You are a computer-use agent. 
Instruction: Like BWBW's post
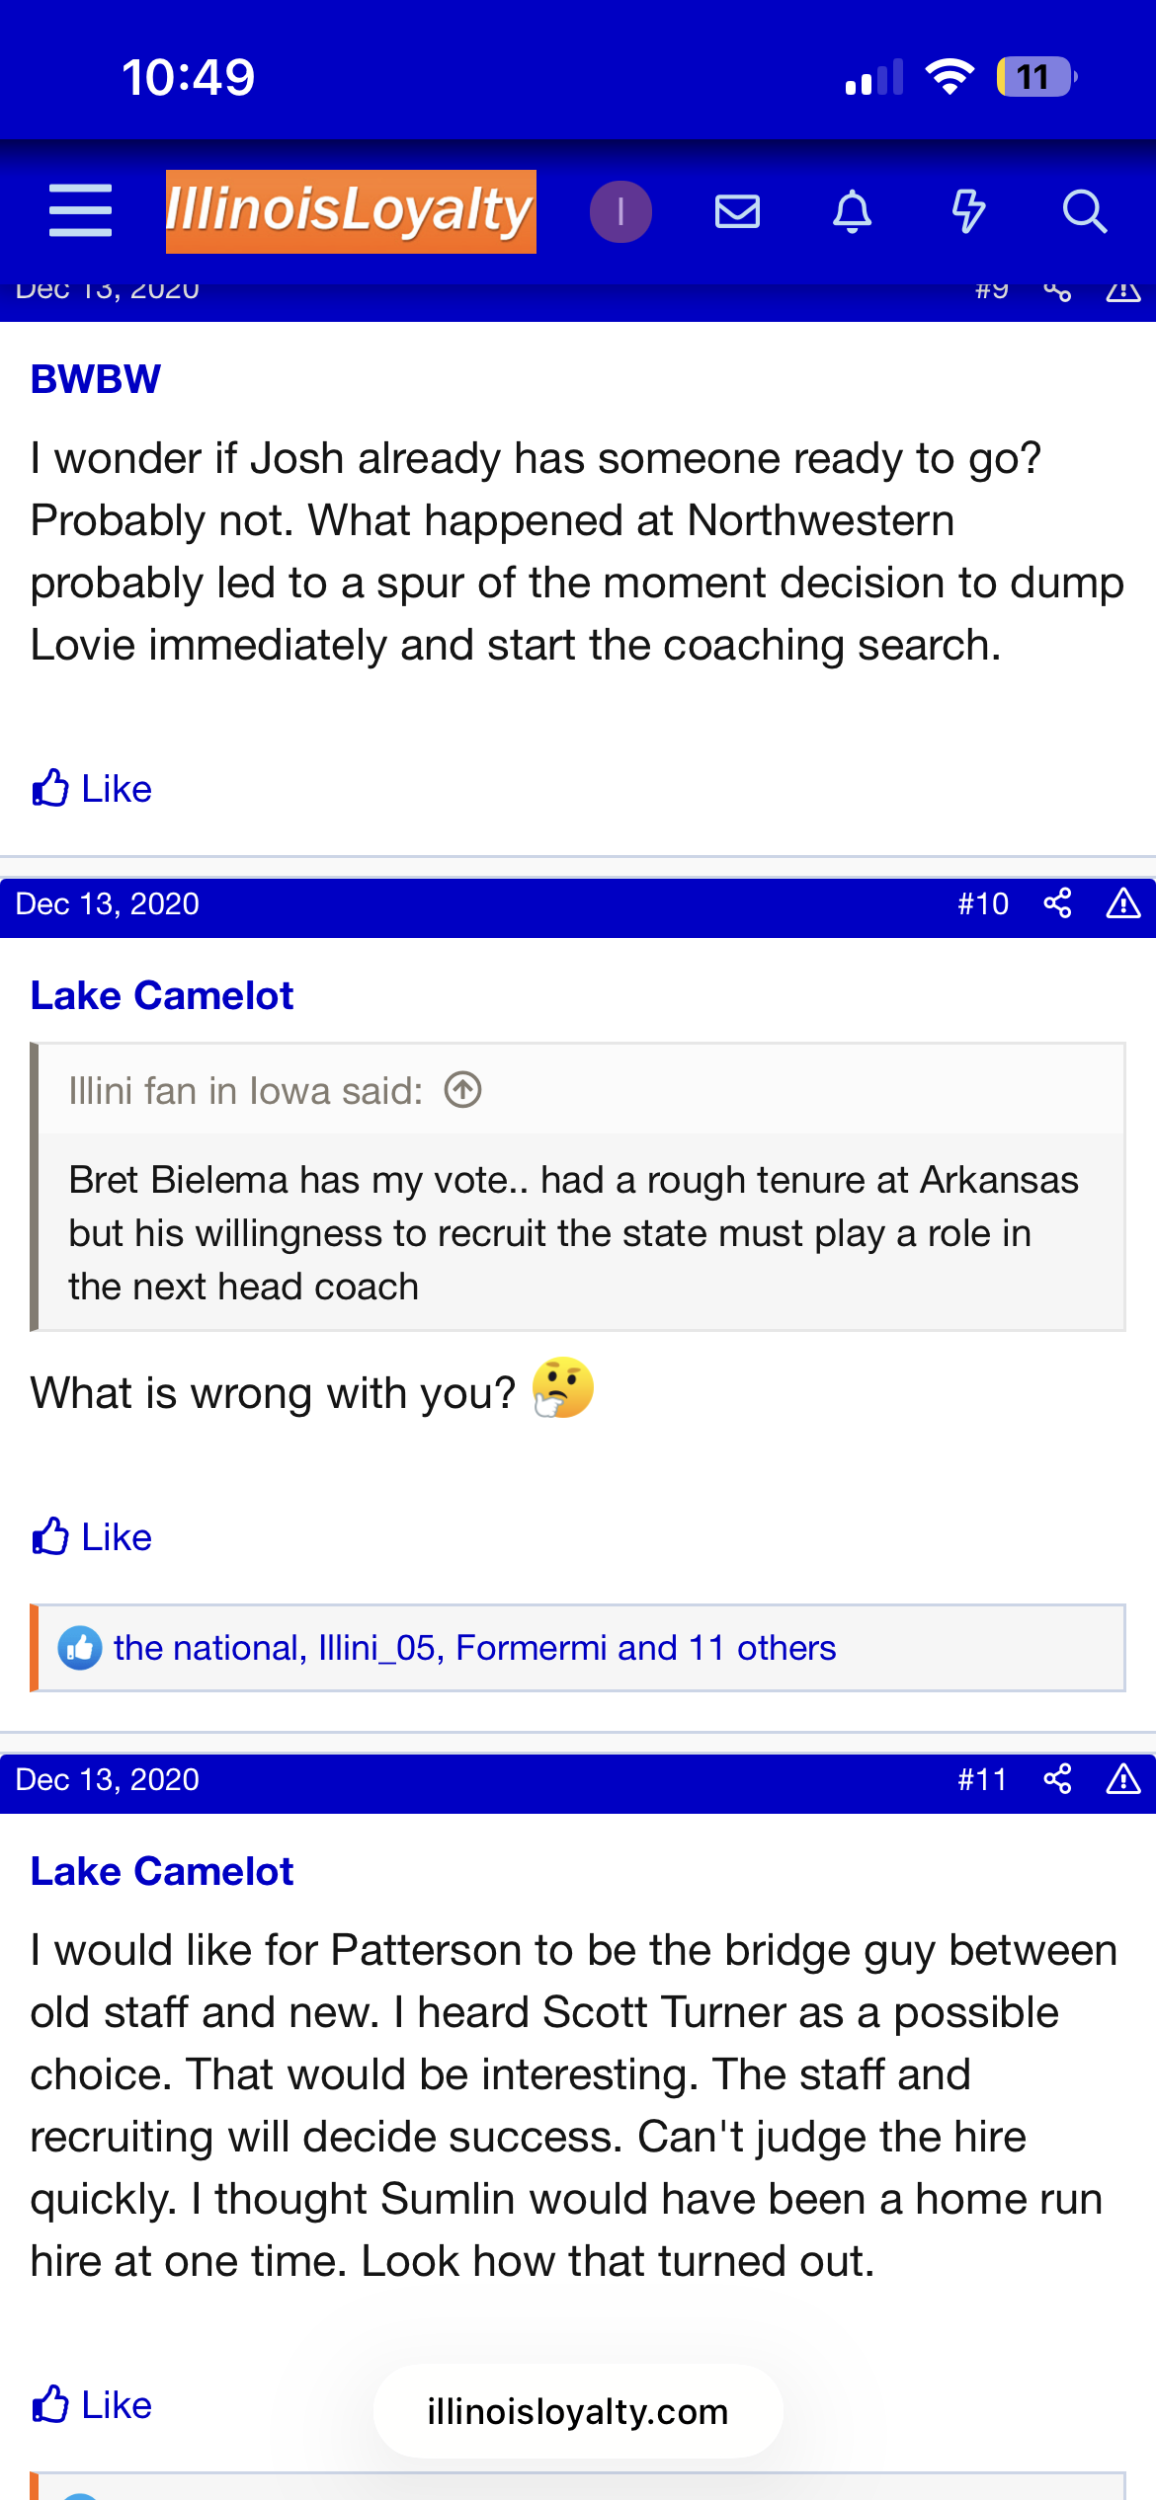[x=92, y=789]
